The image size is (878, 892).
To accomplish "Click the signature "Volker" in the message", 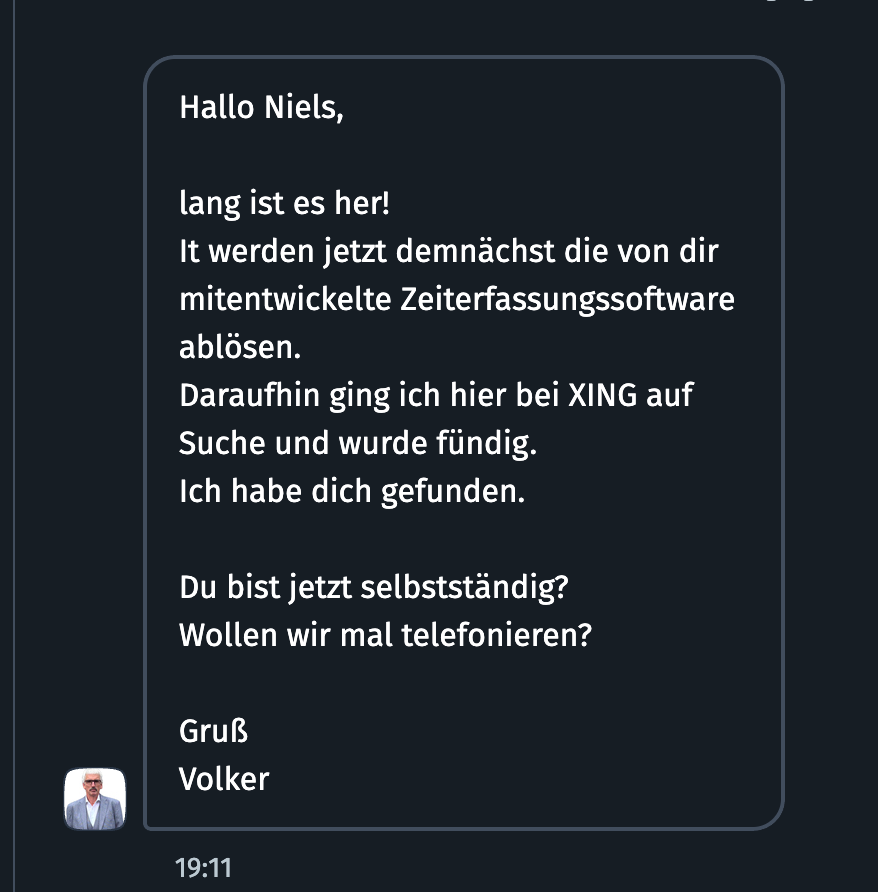I will coord(224,779).
